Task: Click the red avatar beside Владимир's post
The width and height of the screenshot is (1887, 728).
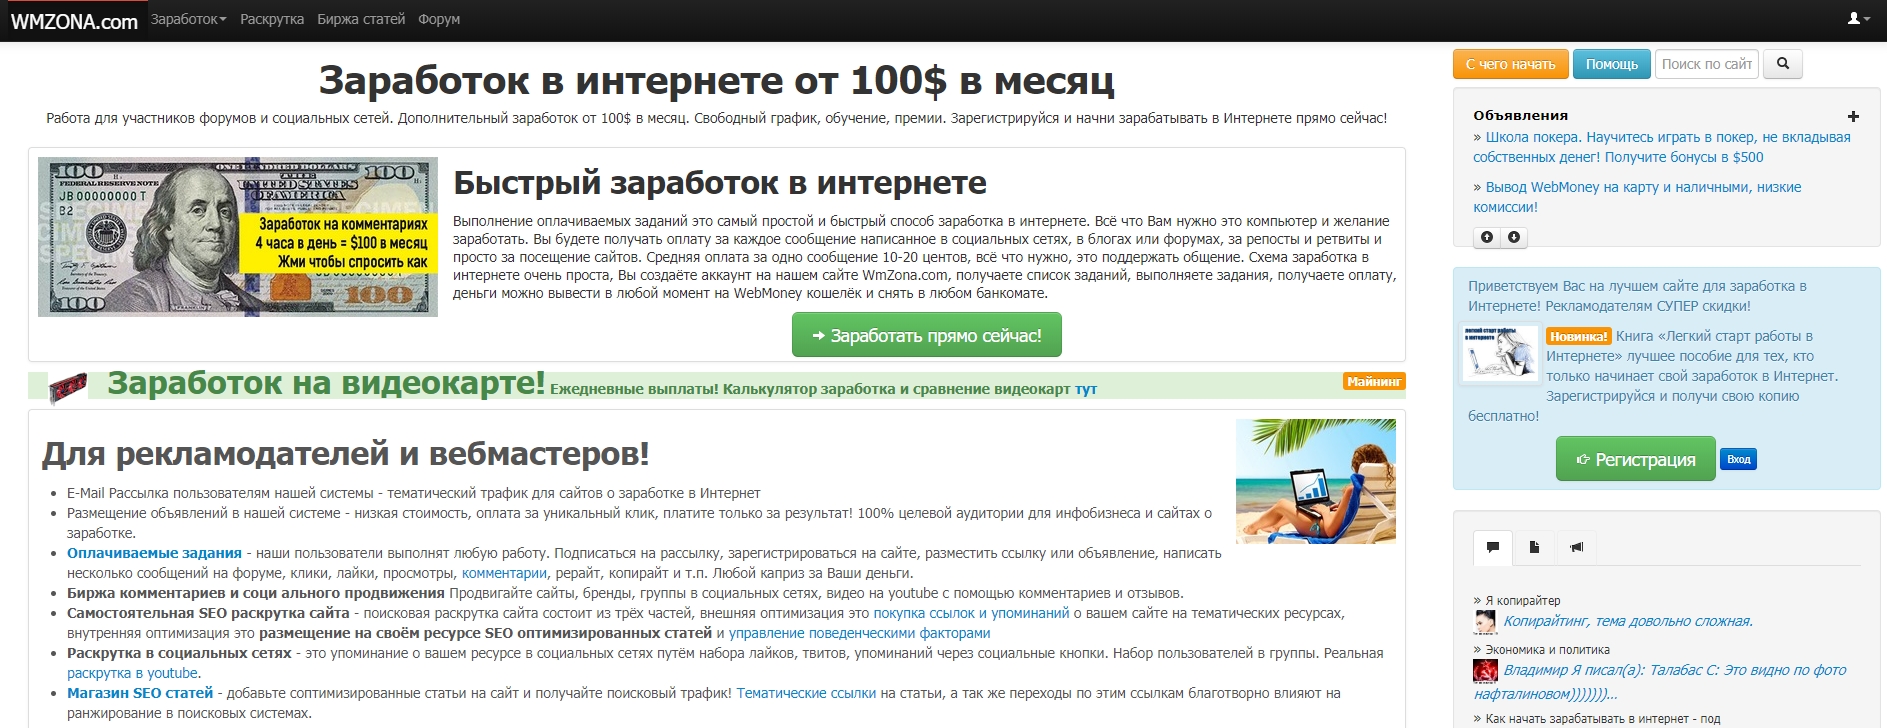Action: pos(1485,671)
